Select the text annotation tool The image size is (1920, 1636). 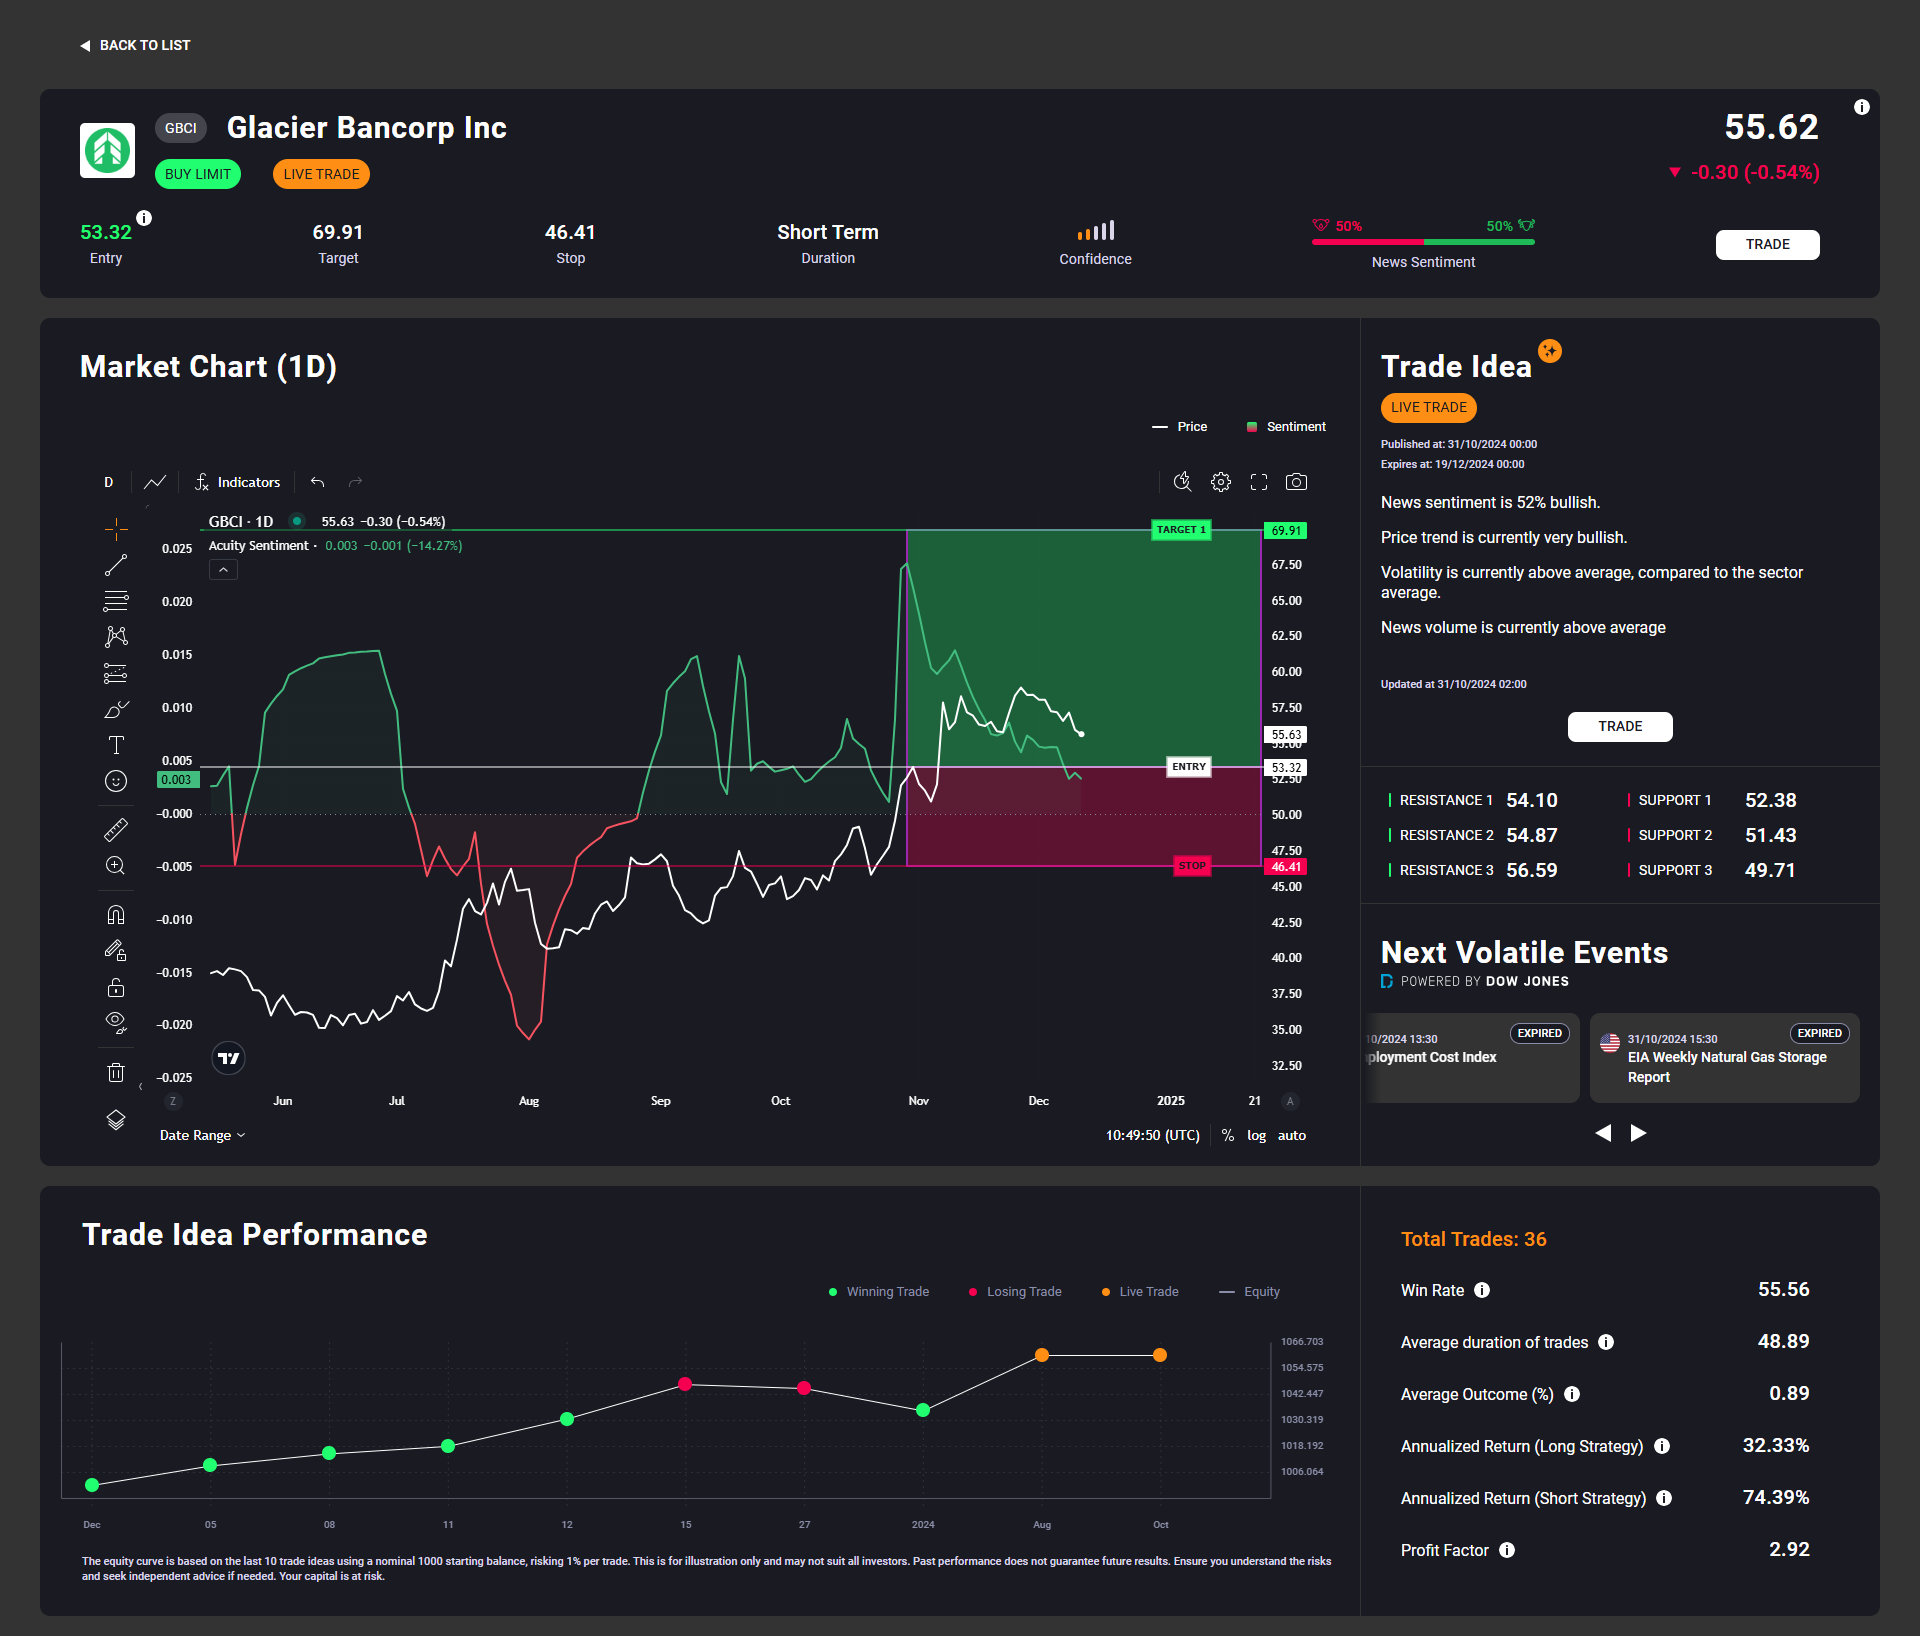(116, 745)
